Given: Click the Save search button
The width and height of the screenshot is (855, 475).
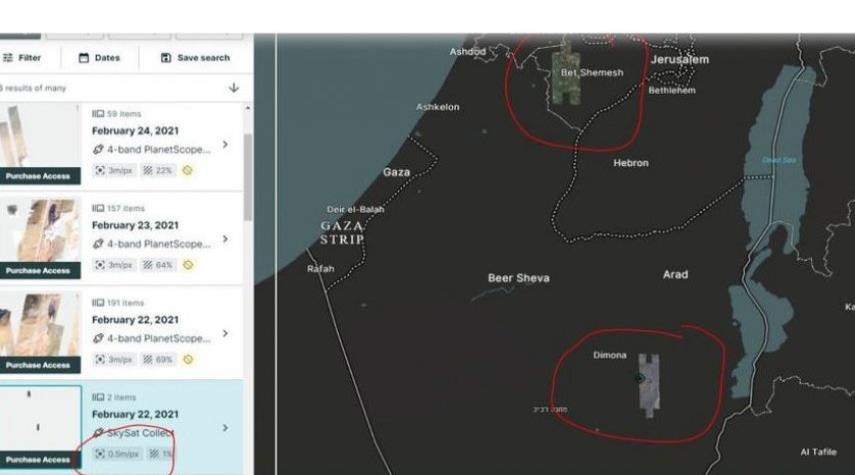Looking at the screenshot, I should tap(195, 58).
